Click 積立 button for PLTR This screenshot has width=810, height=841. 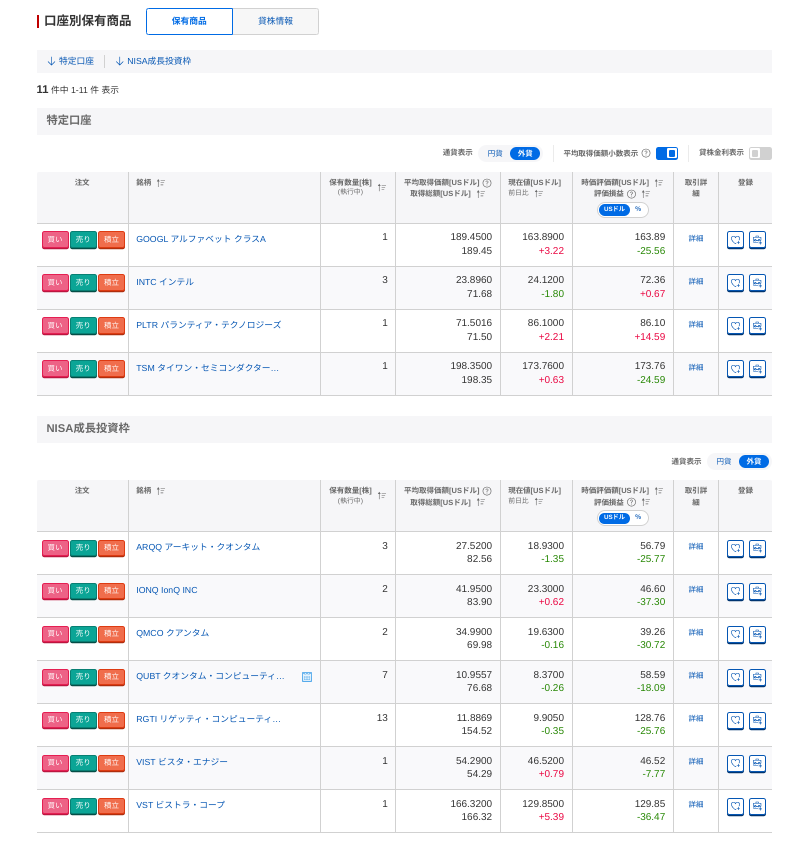(x=112, y=326)
